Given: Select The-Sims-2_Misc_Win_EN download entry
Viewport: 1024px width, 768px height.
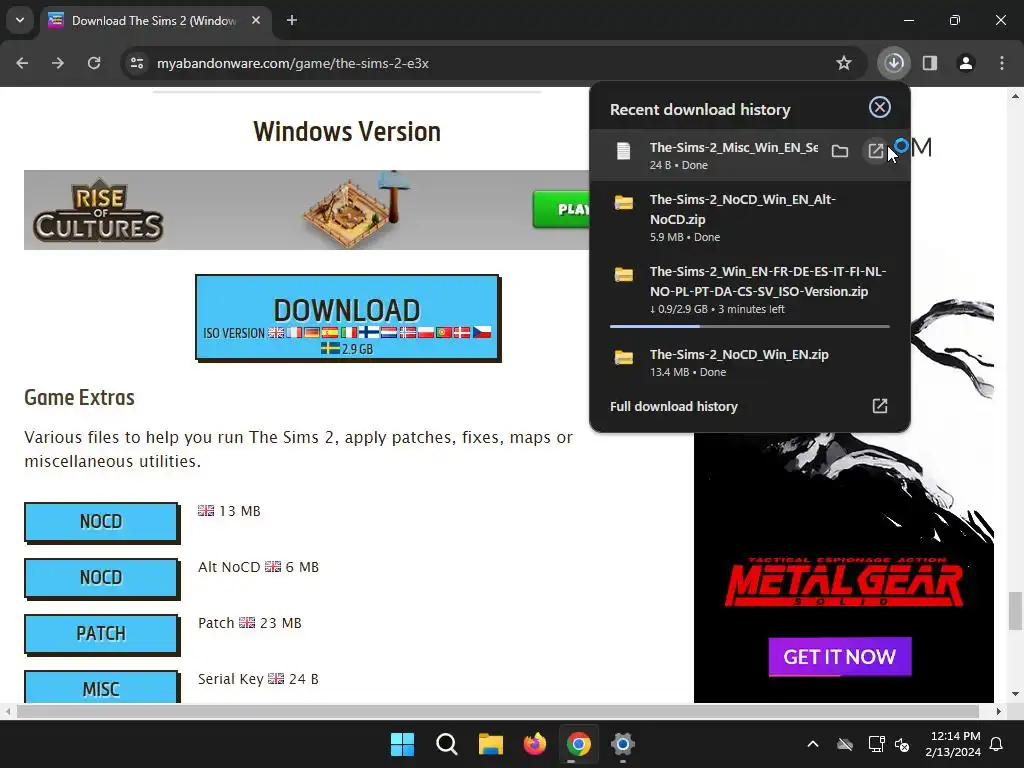Looking at the screenshot, I should pyautogui.click(x=750, y=155).
